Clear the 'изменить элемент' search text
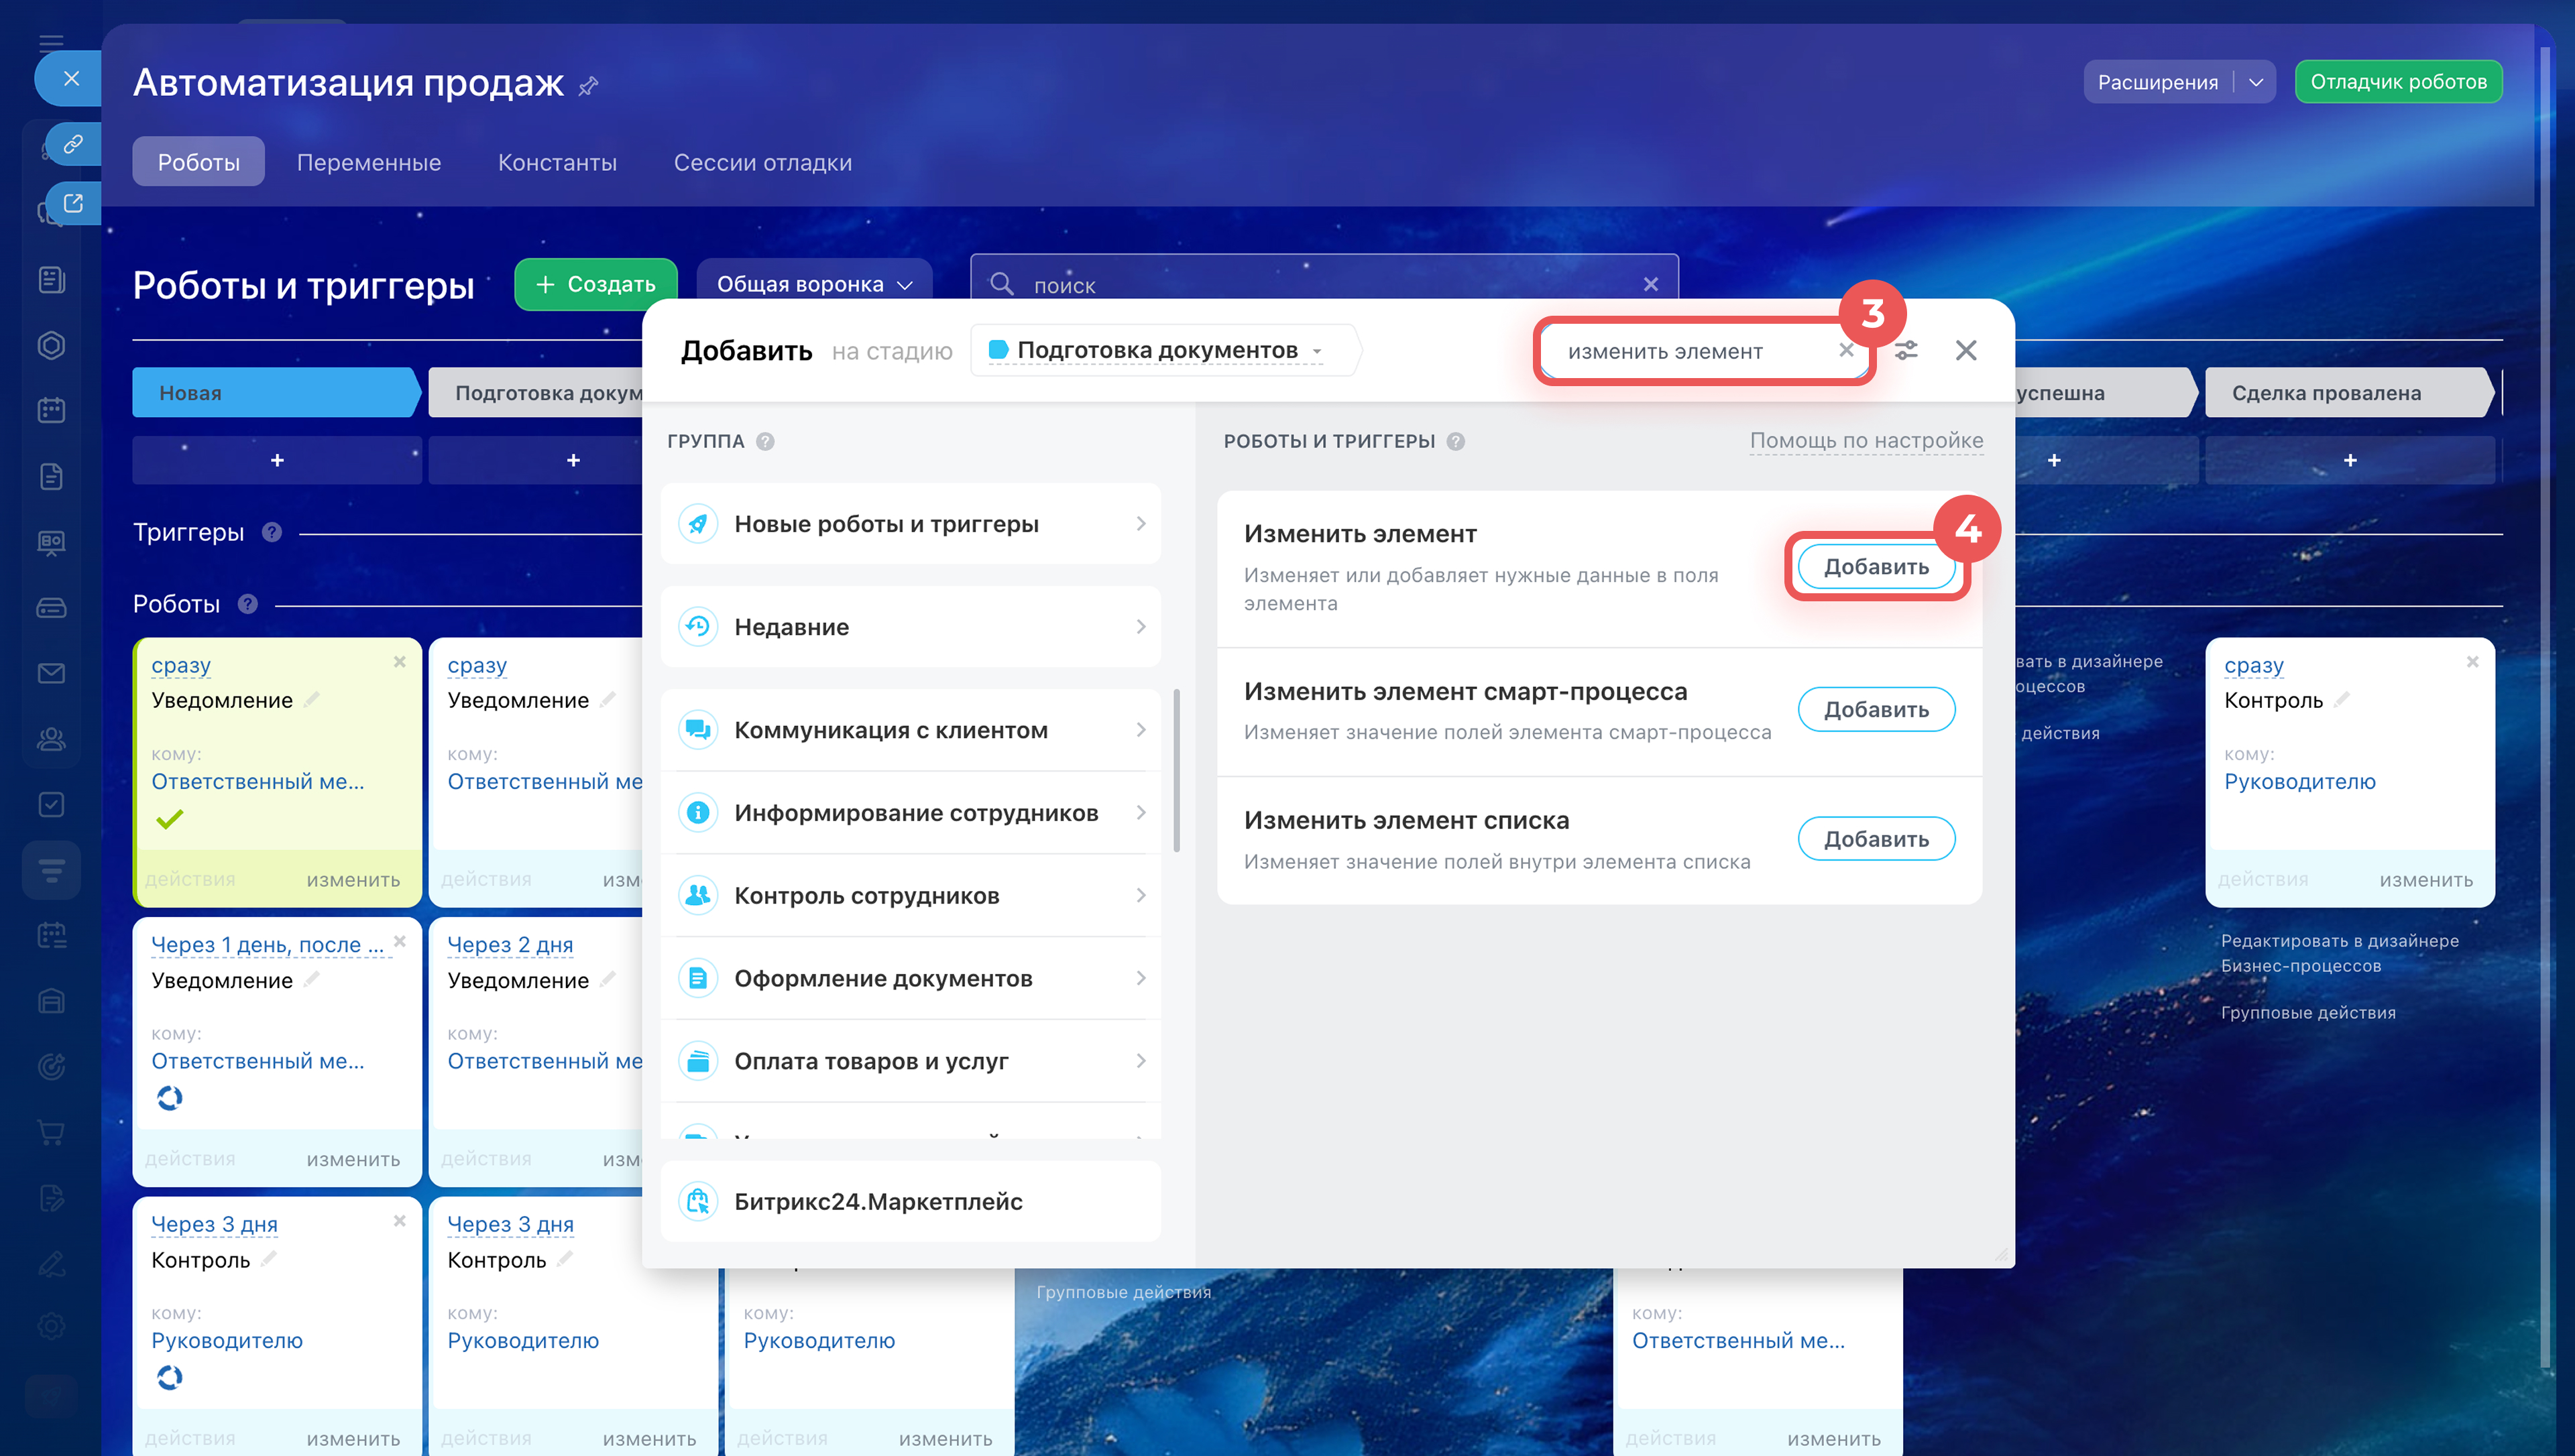Viewport: 2575px width, 1456px height. (1846, 351)
